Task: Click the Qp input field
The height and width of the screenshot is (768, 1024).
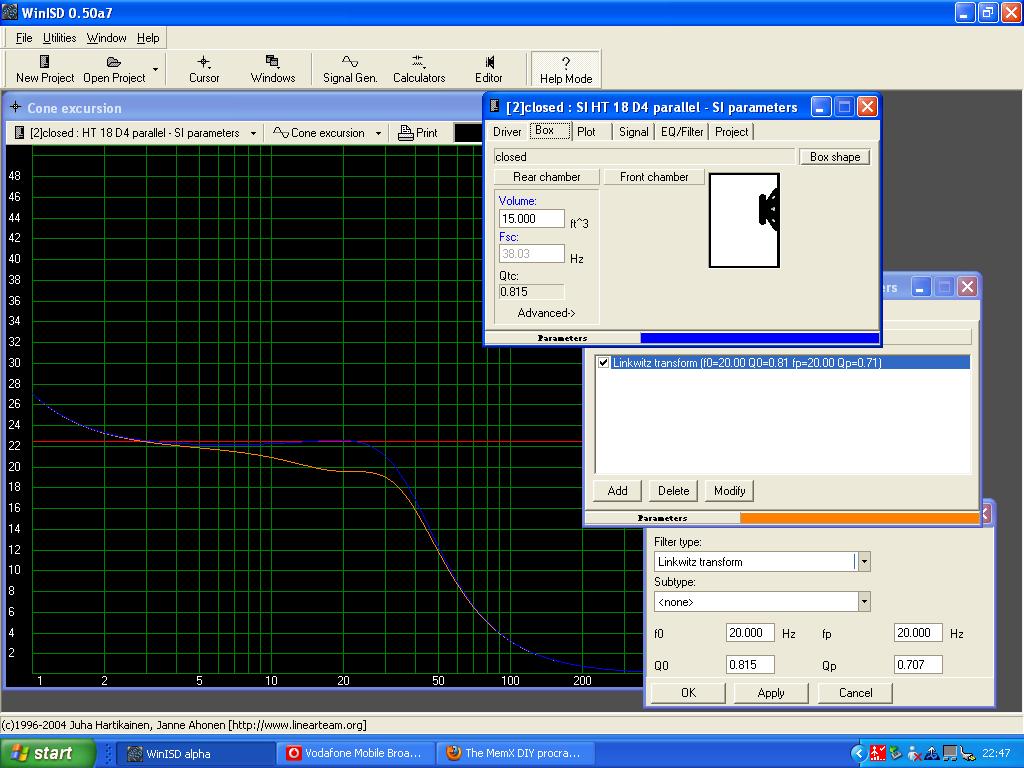Action: point(918,665)
